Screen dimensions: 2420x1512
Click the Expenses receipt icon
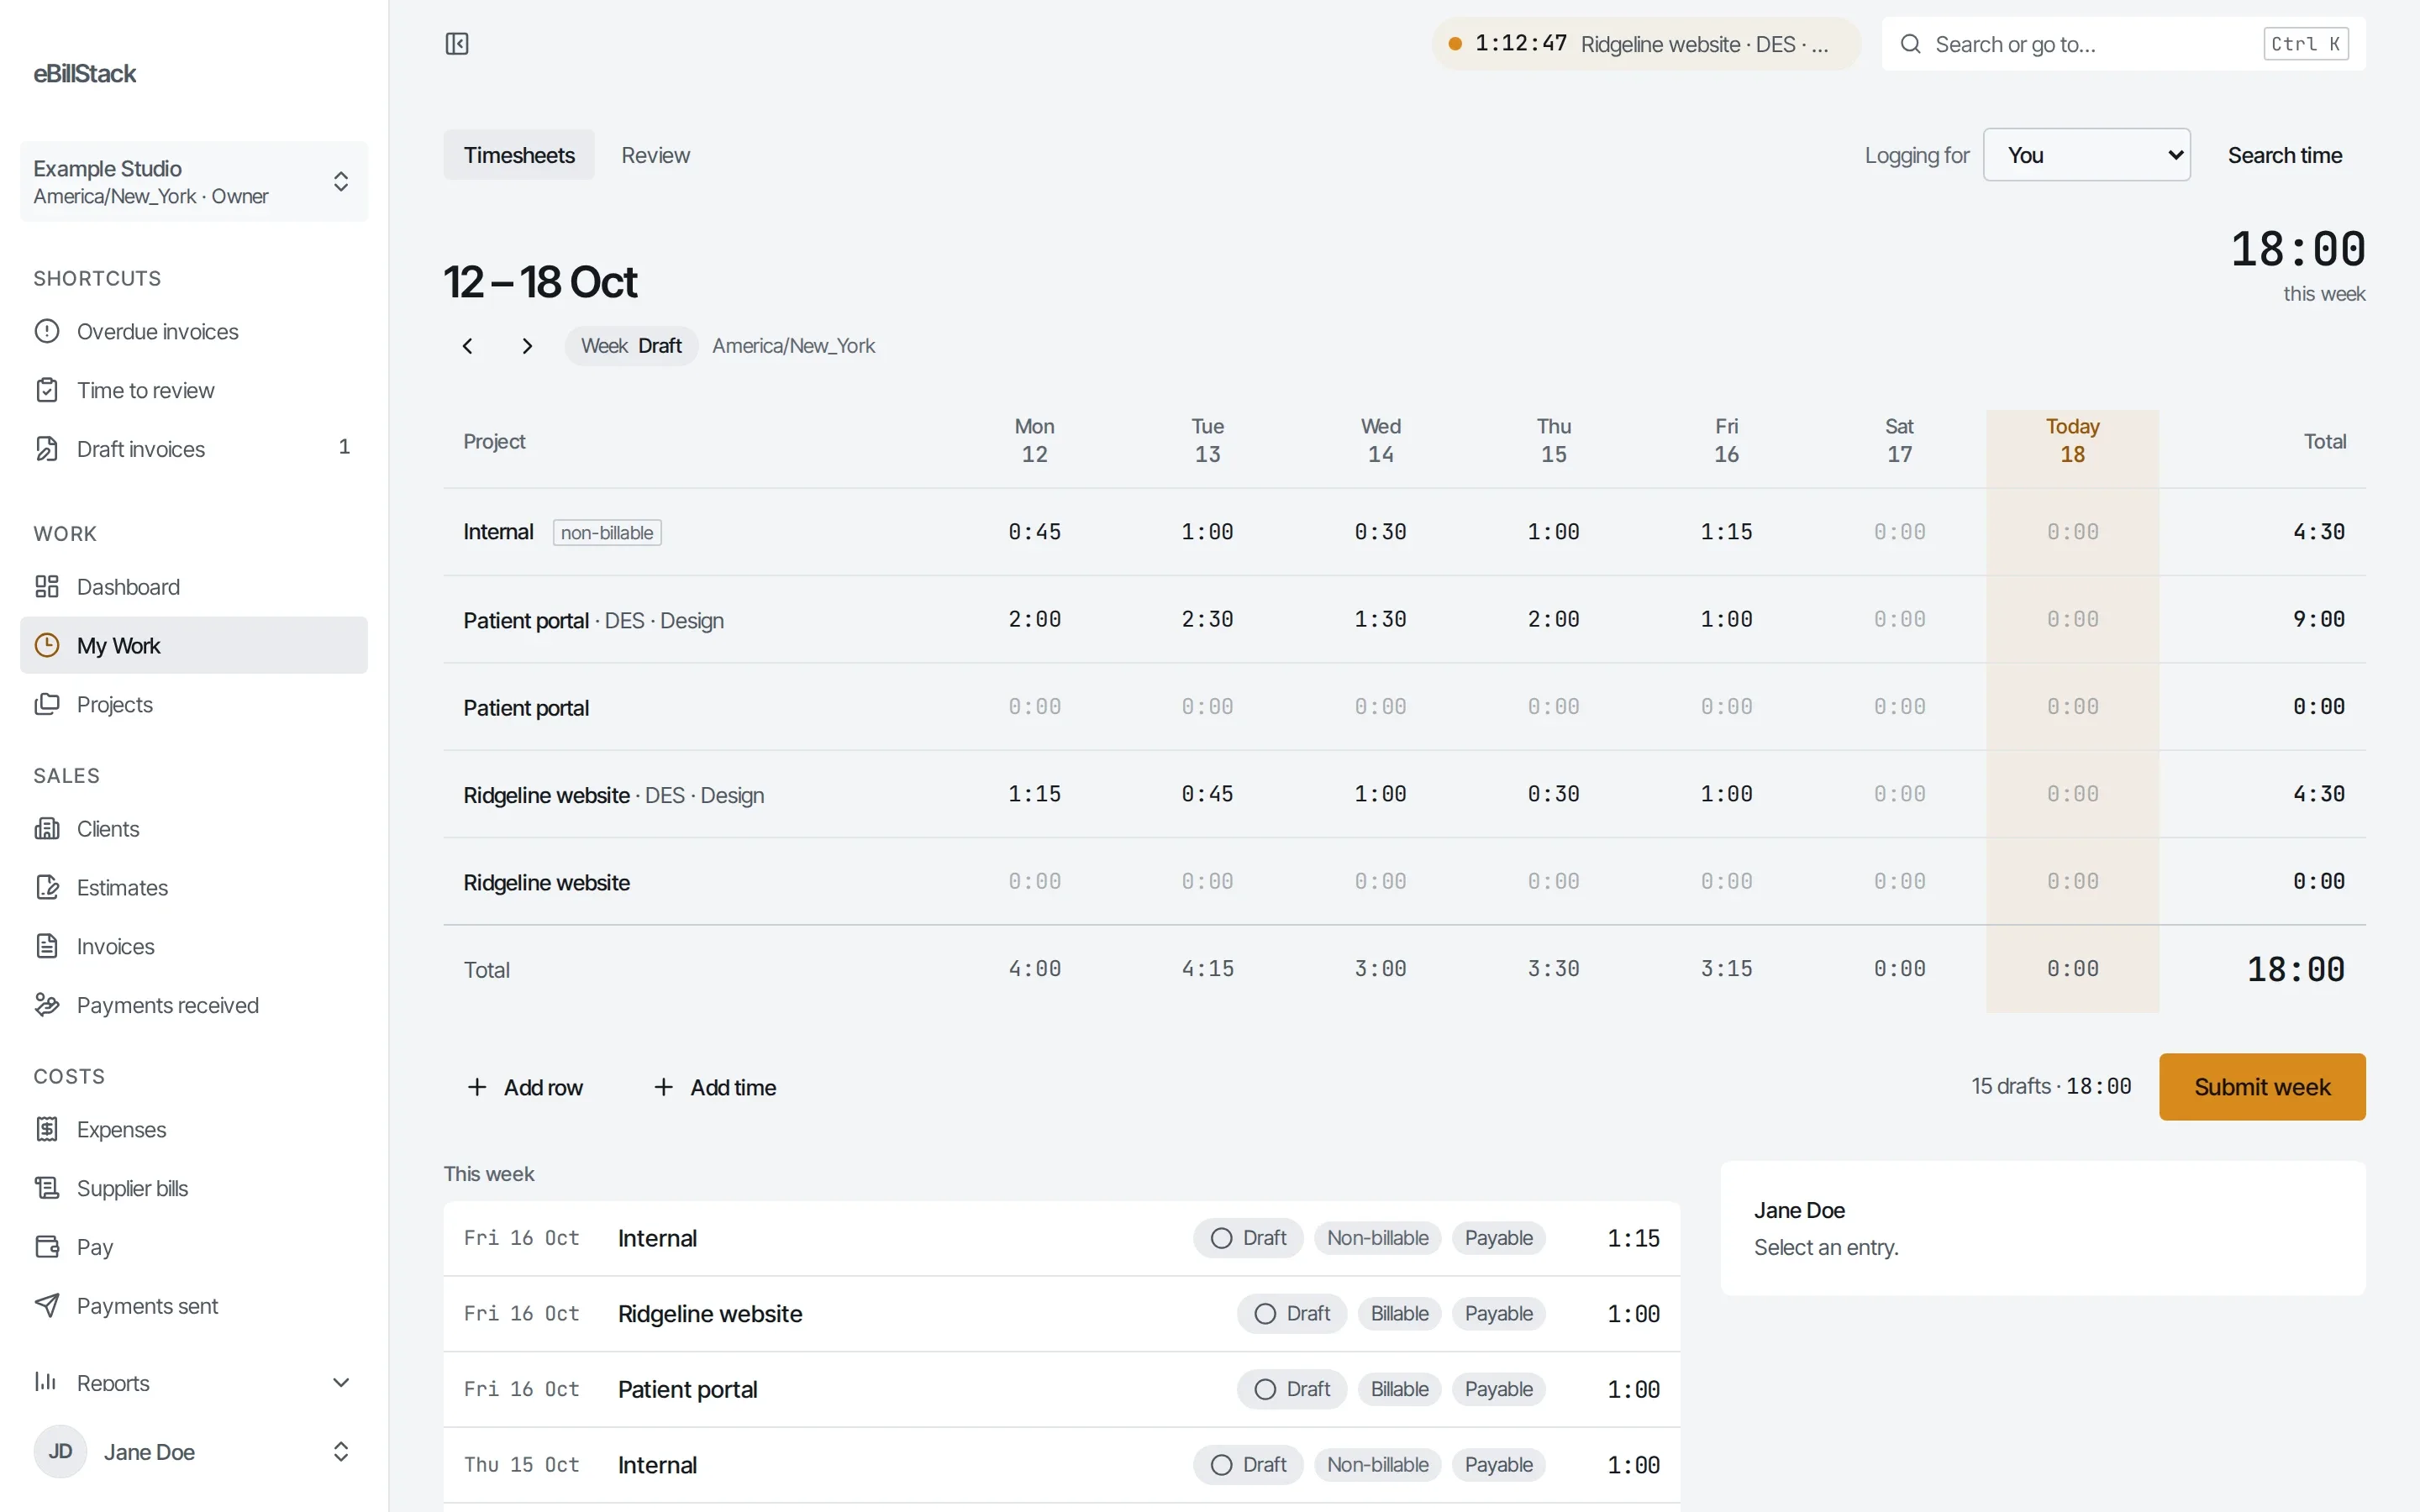pyautogui.click(x=47, y=1129)
